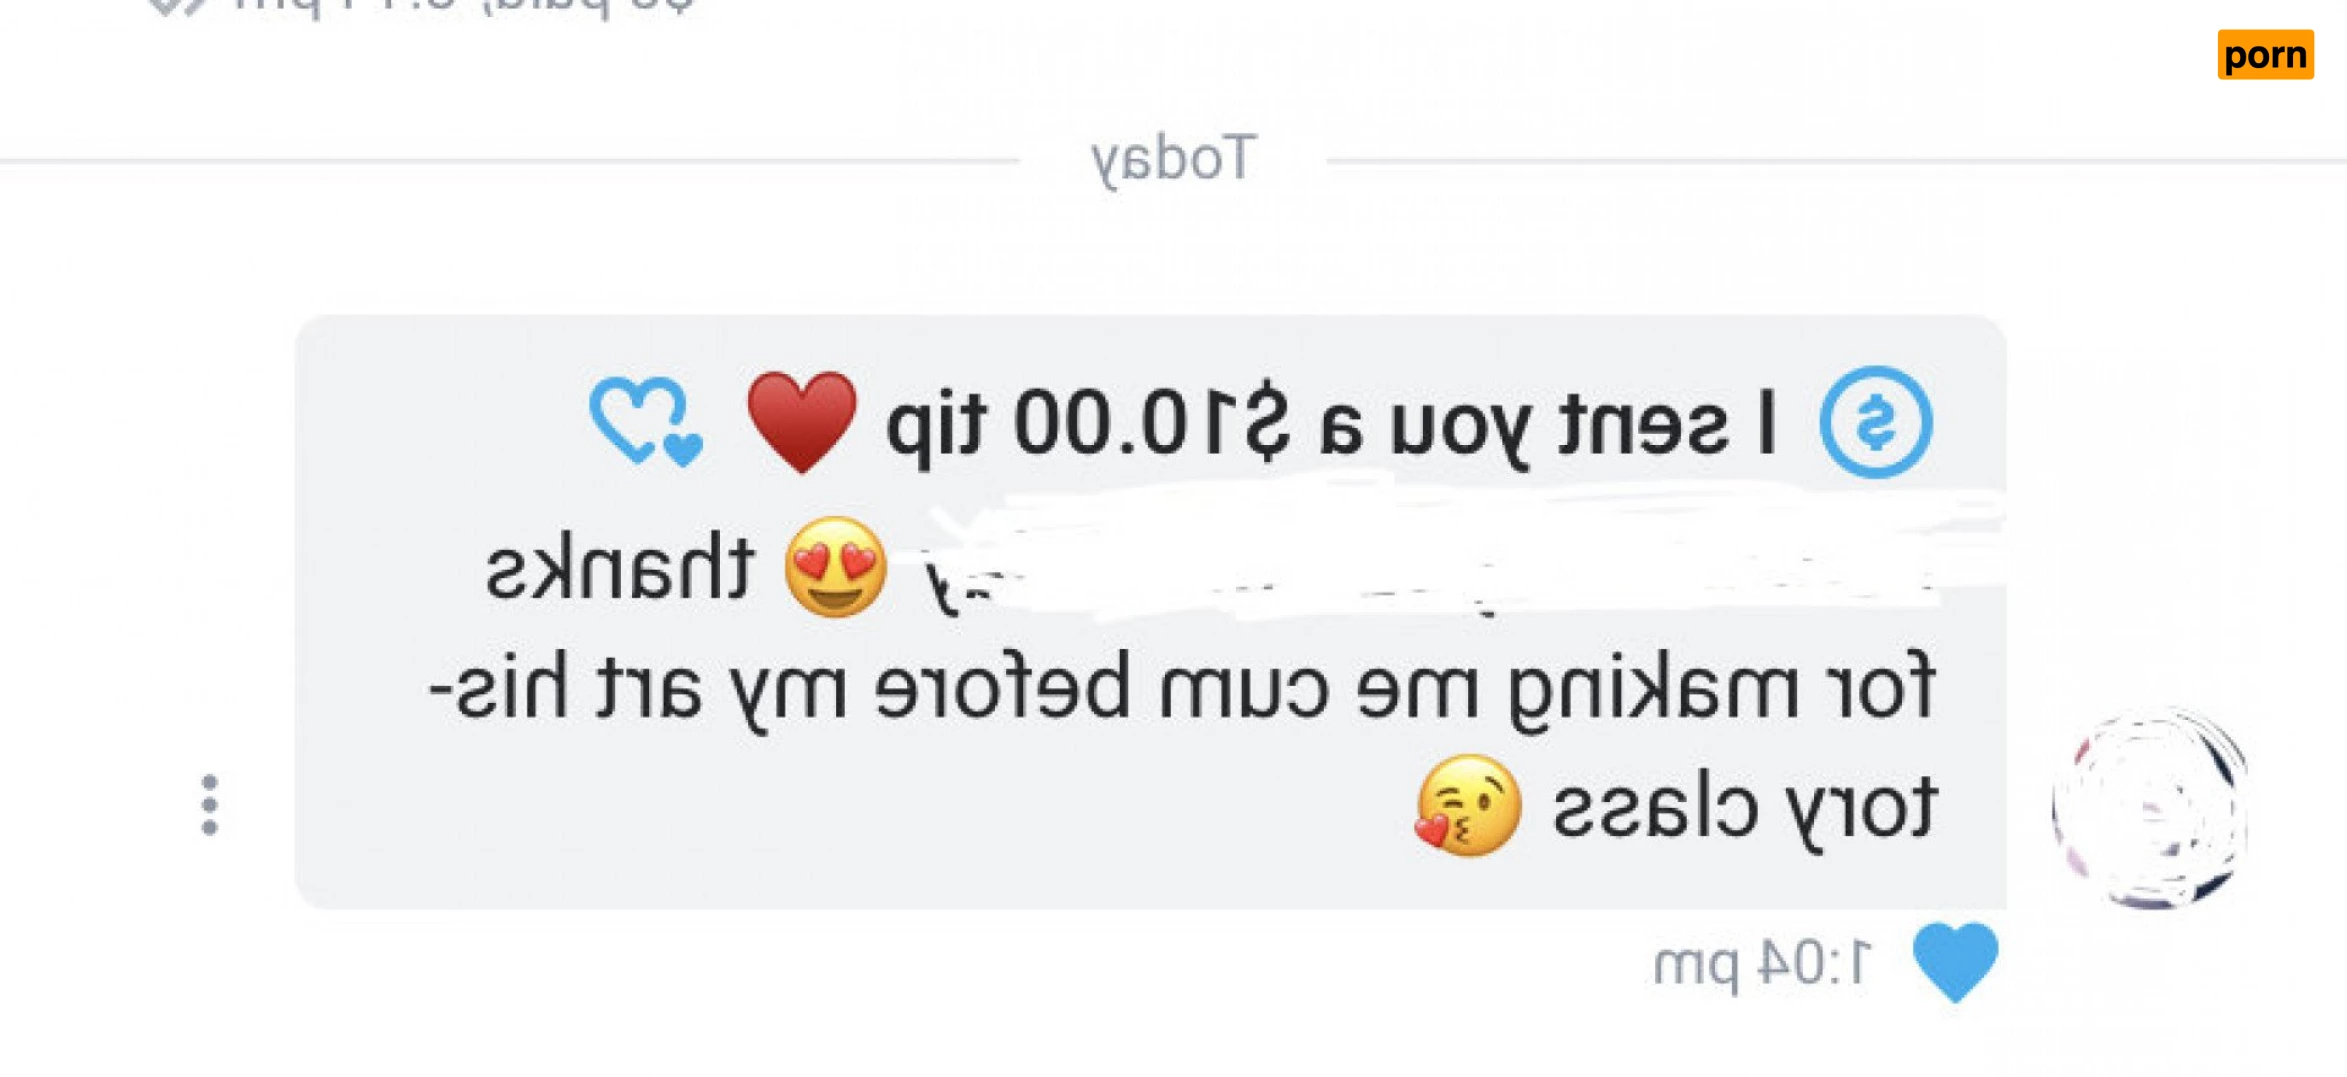Image resolution: width=2347 pixels, height=1077 pixels.
Task: Open the three-dot message options menu
Action: 209,805
